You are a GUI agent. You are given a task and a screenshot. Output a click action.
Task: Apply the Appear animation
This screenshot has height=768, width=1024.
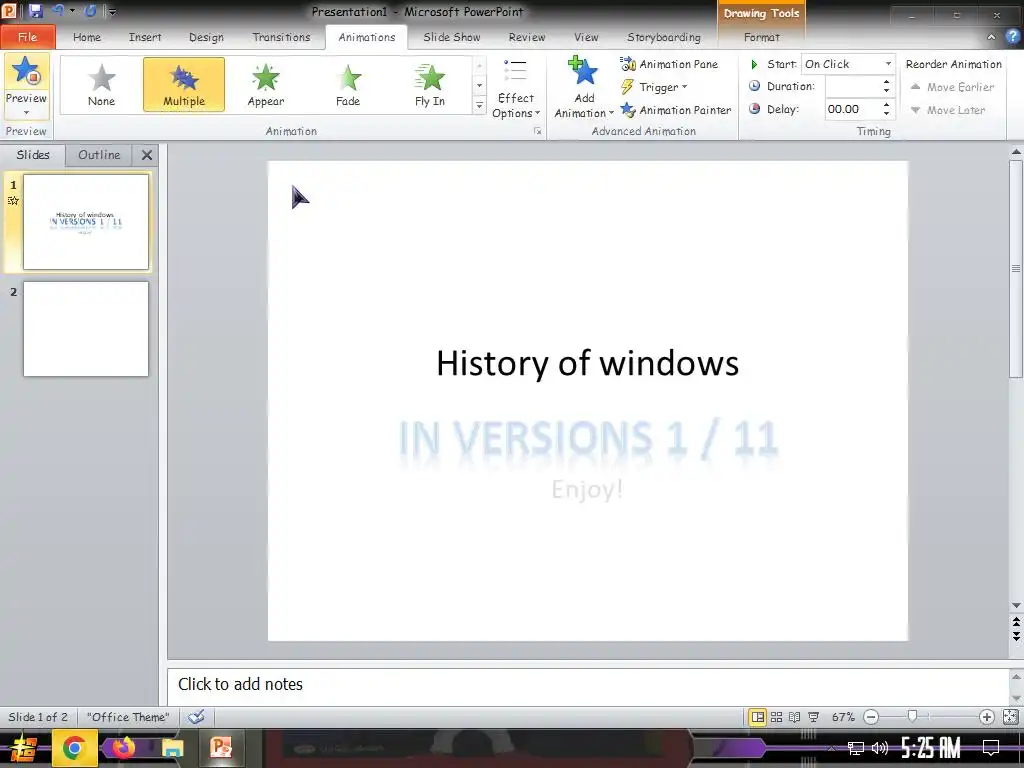coord(266,84)
